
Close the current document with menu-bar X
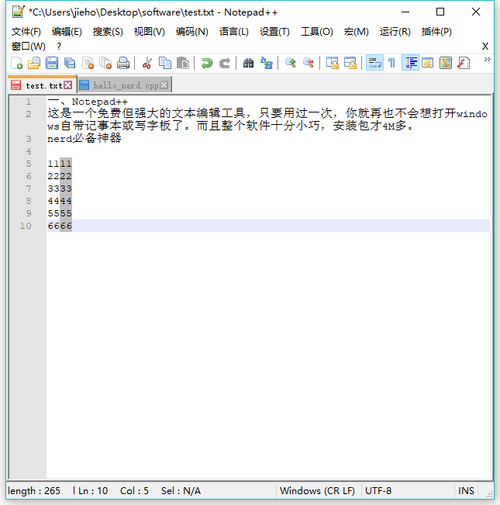485,46
